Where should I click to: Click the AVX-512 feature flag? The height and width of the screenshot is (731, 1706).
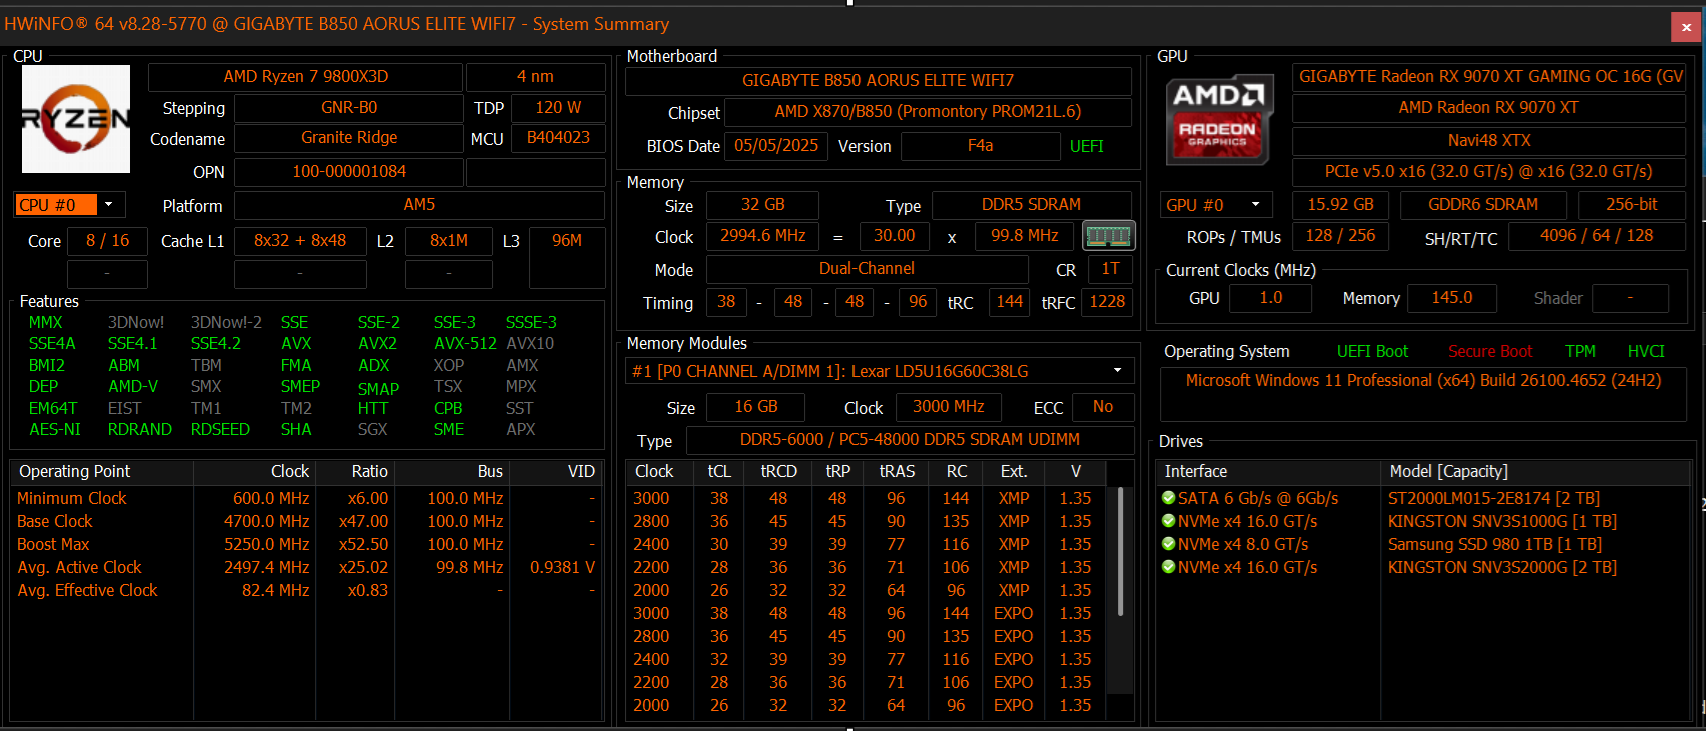pos(465,344)
